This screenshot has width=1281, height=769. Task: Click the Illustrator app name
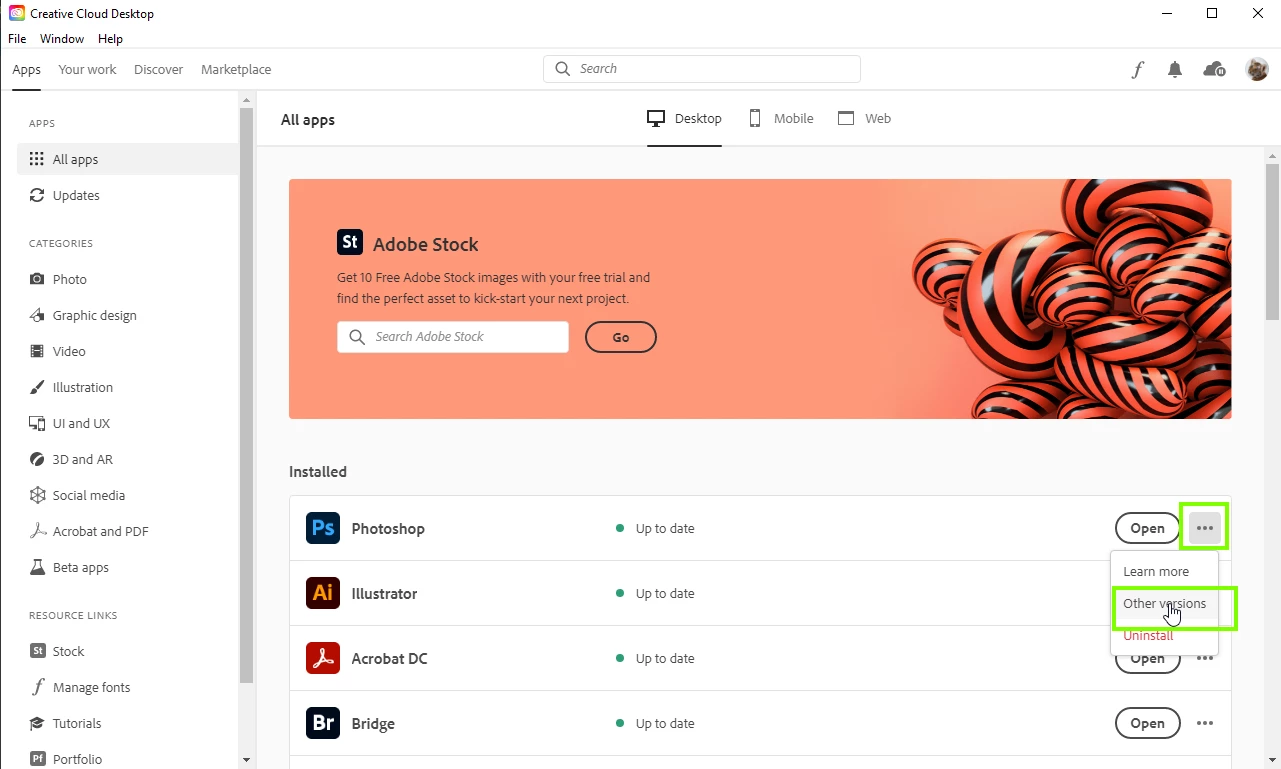click(x=384, y=593)
